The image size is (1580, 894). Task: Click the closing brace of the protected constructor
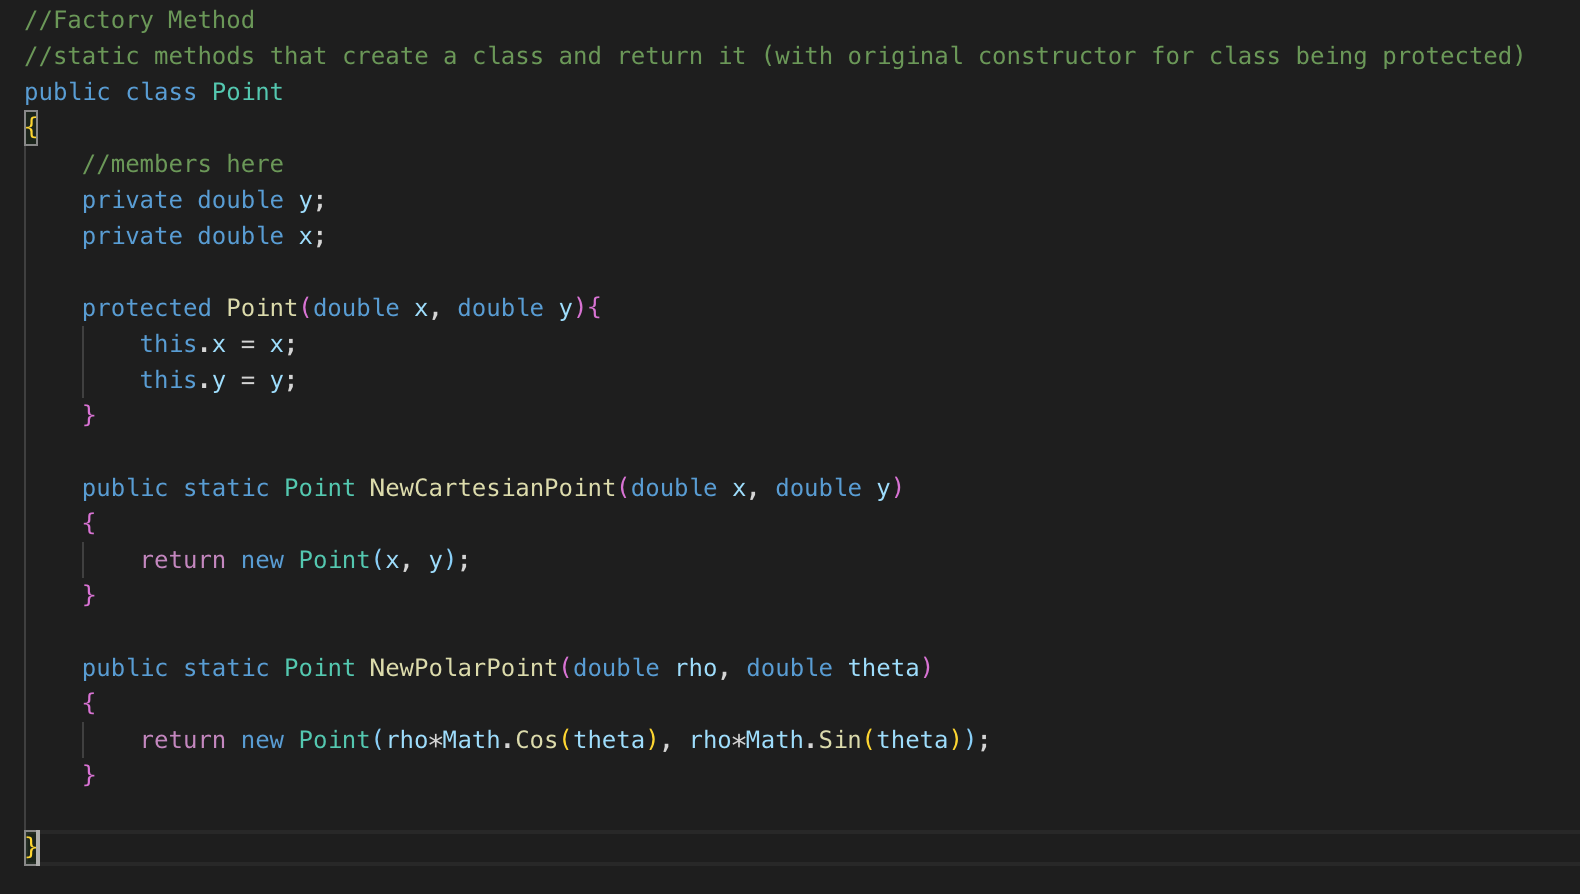point(89,416)
